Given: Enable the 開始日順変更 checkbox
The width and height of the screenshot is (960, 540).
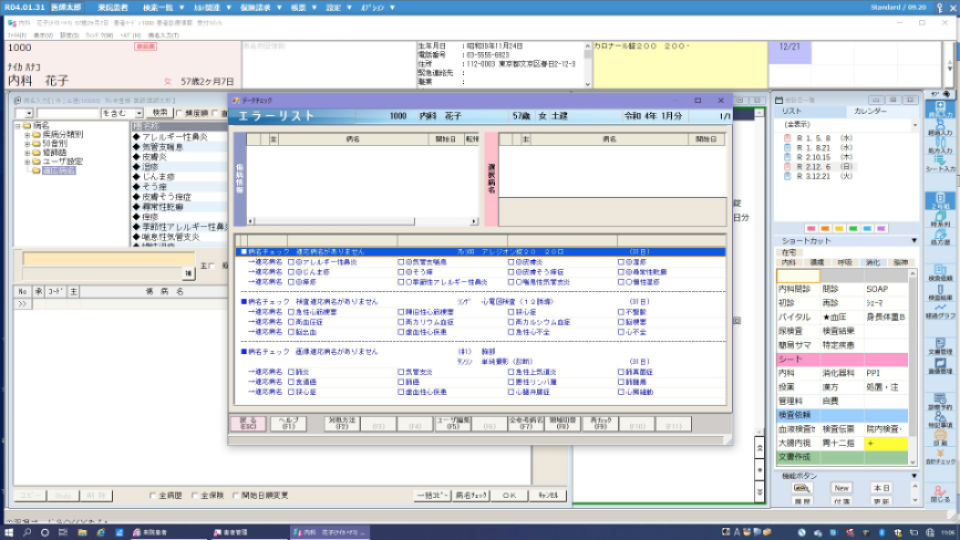Looking at the screenshot, I should 236,495.
